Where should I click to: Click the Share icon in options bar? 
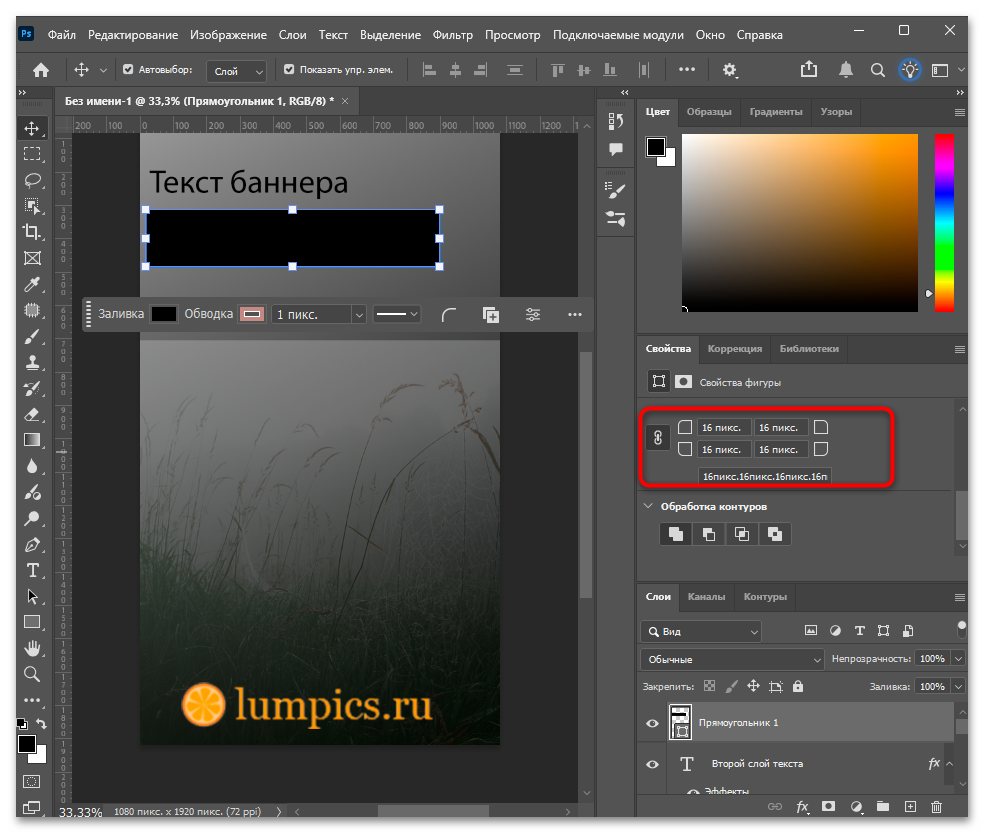[809, 69]
